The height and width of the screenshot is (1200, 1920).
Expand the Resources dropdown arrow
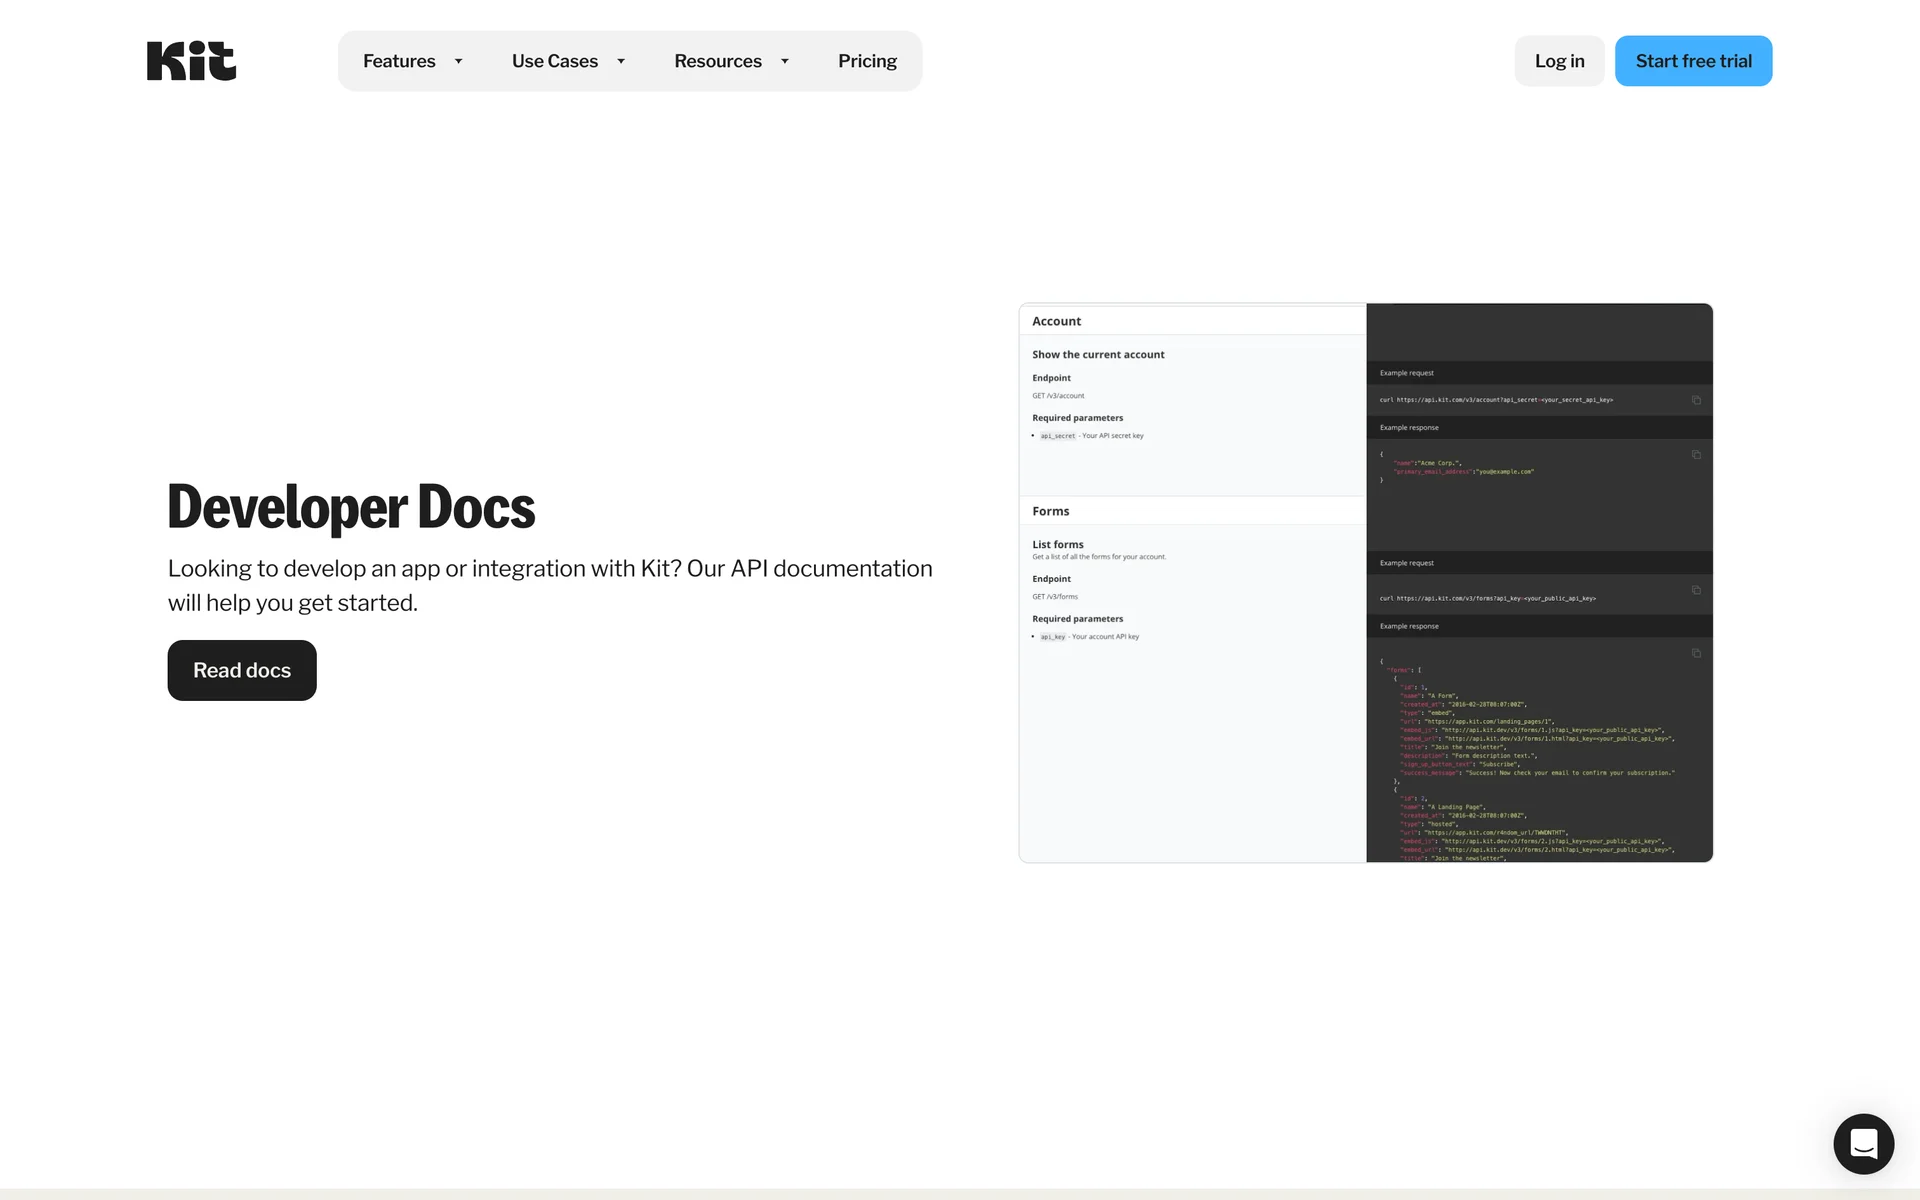pyautogui.click(x=785, y=61)
